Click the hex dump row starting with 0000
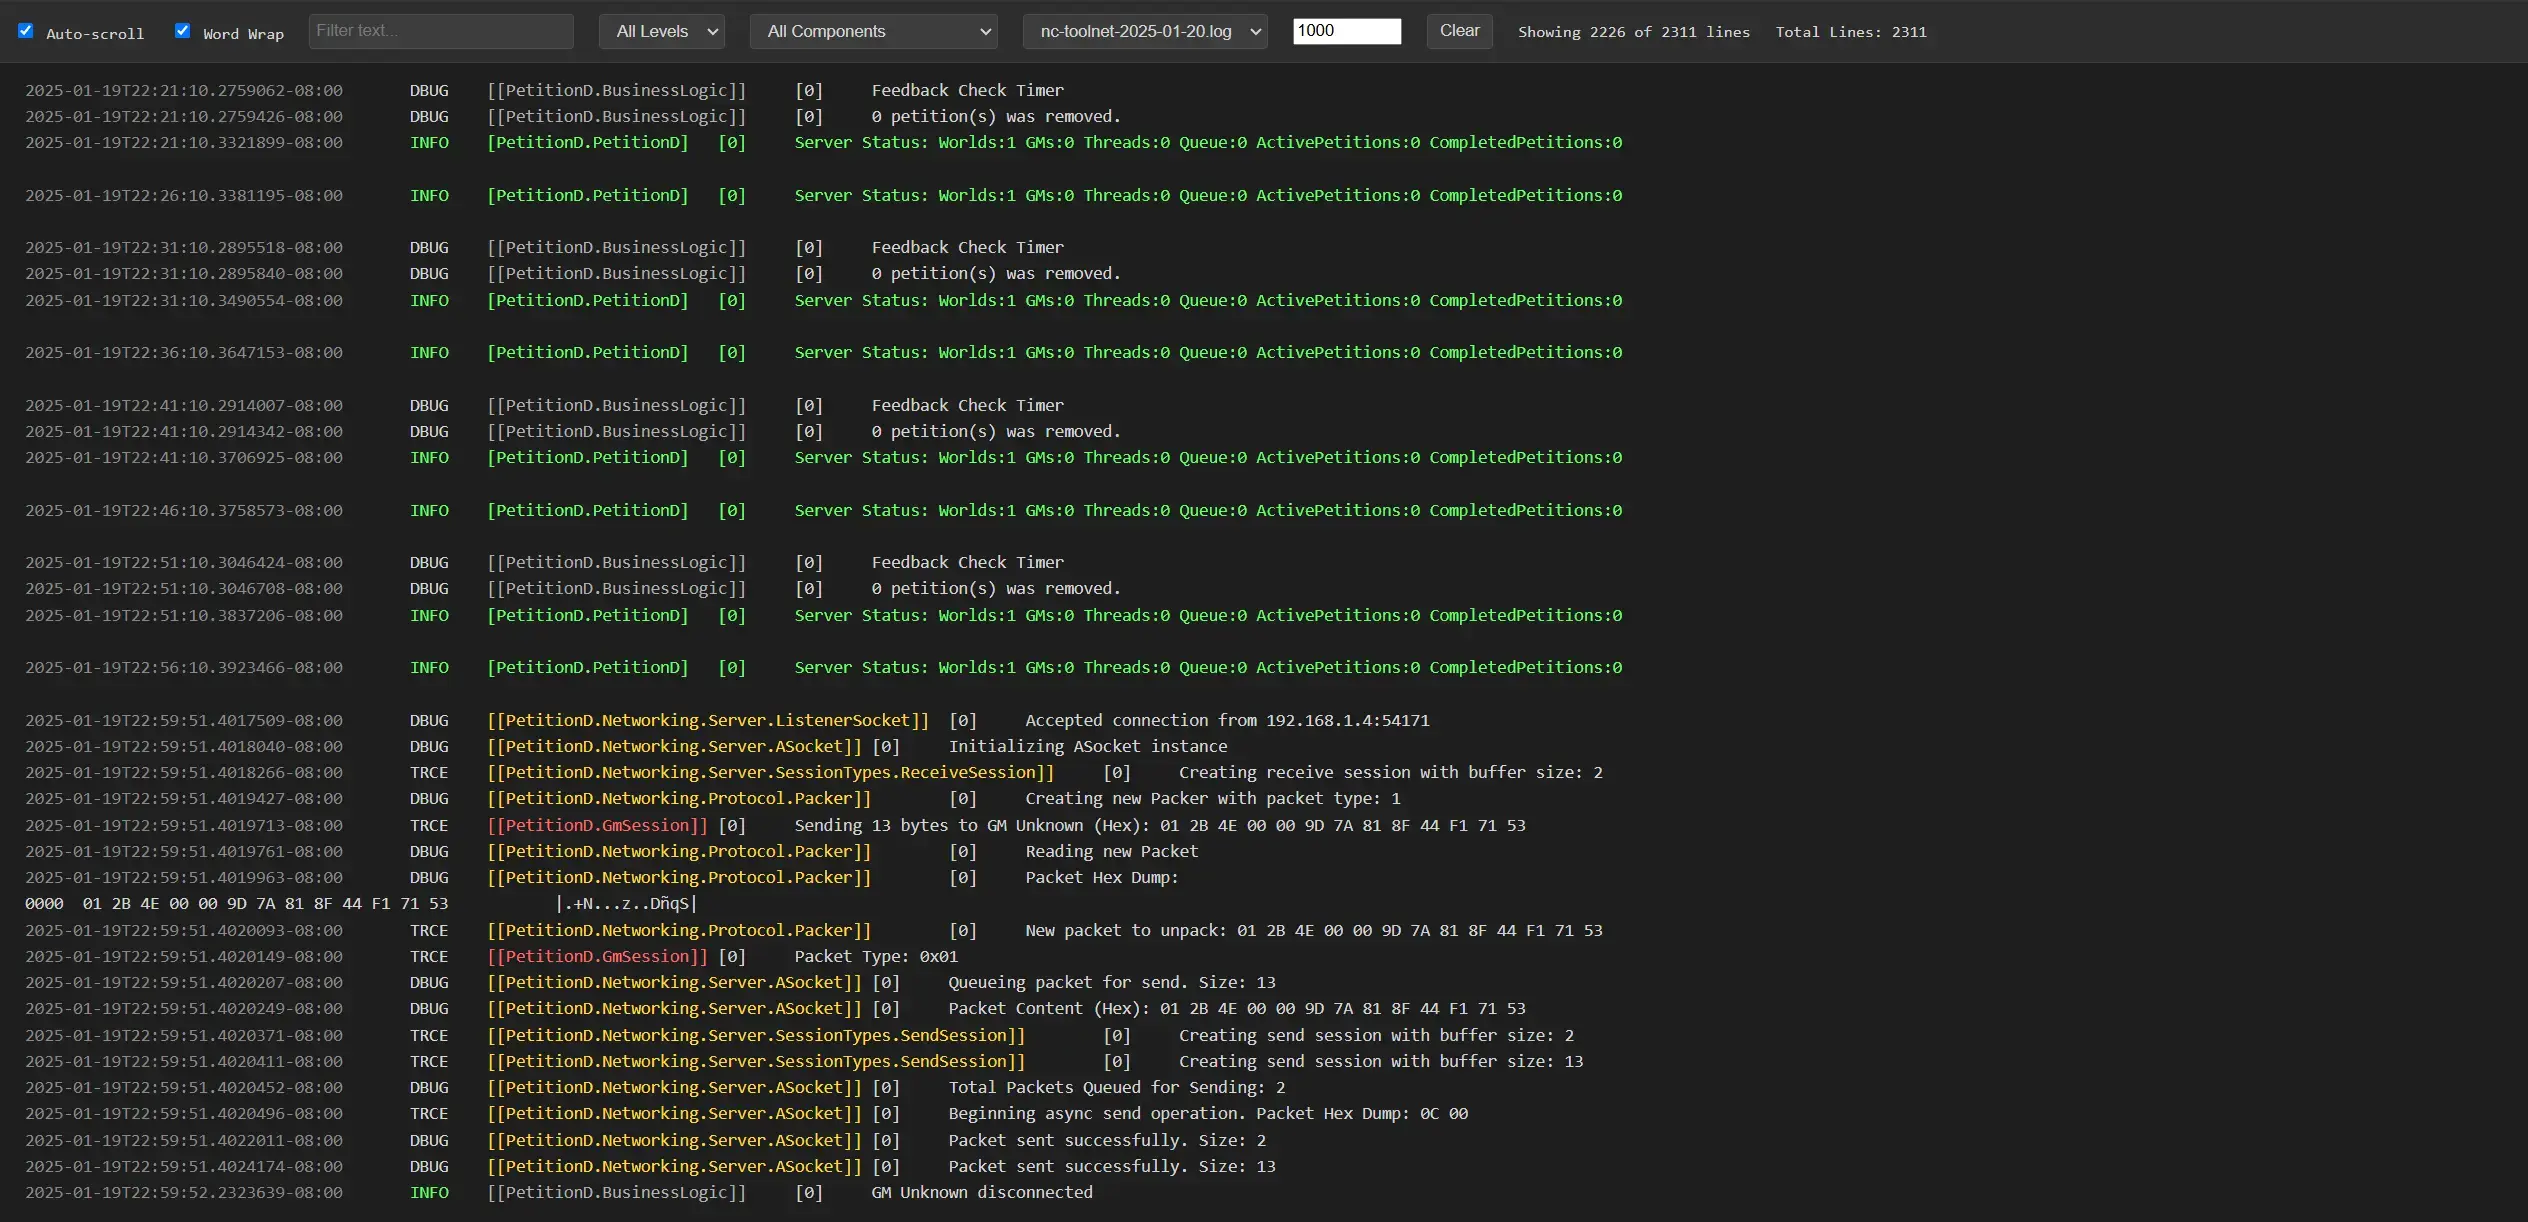Viewport: 2528px width, 1222px height. [x=360, y=903]
